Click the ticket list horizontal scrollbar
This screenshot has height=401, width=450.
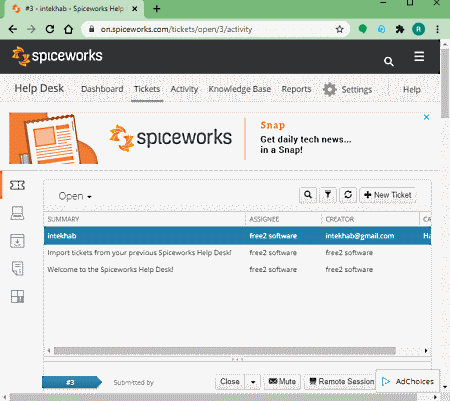point(225,351)
